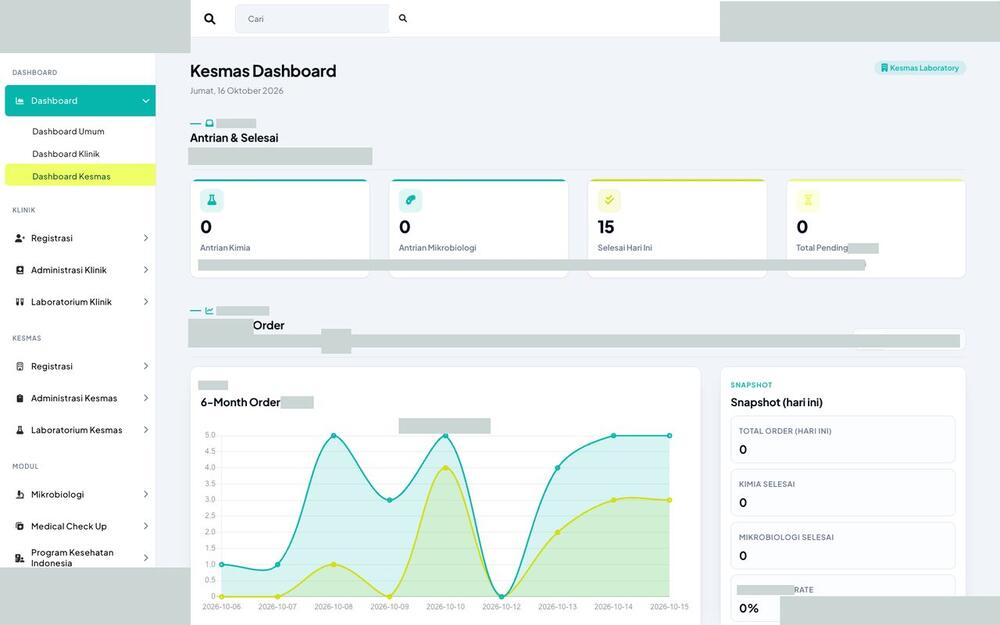Expand Mikrobiologi module chevron
This screenshot has width=1000, height=625.
[x=145, y=494]
